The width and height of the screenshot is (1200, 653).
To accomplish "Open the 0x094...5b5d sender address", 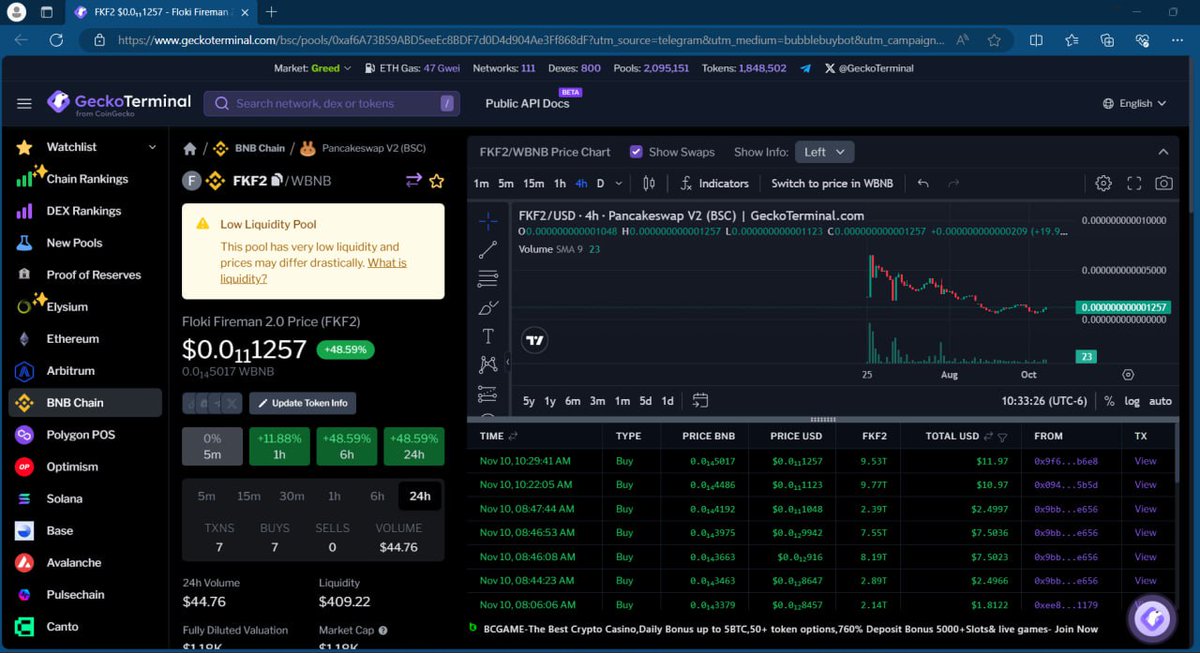I will [1066, 485].
